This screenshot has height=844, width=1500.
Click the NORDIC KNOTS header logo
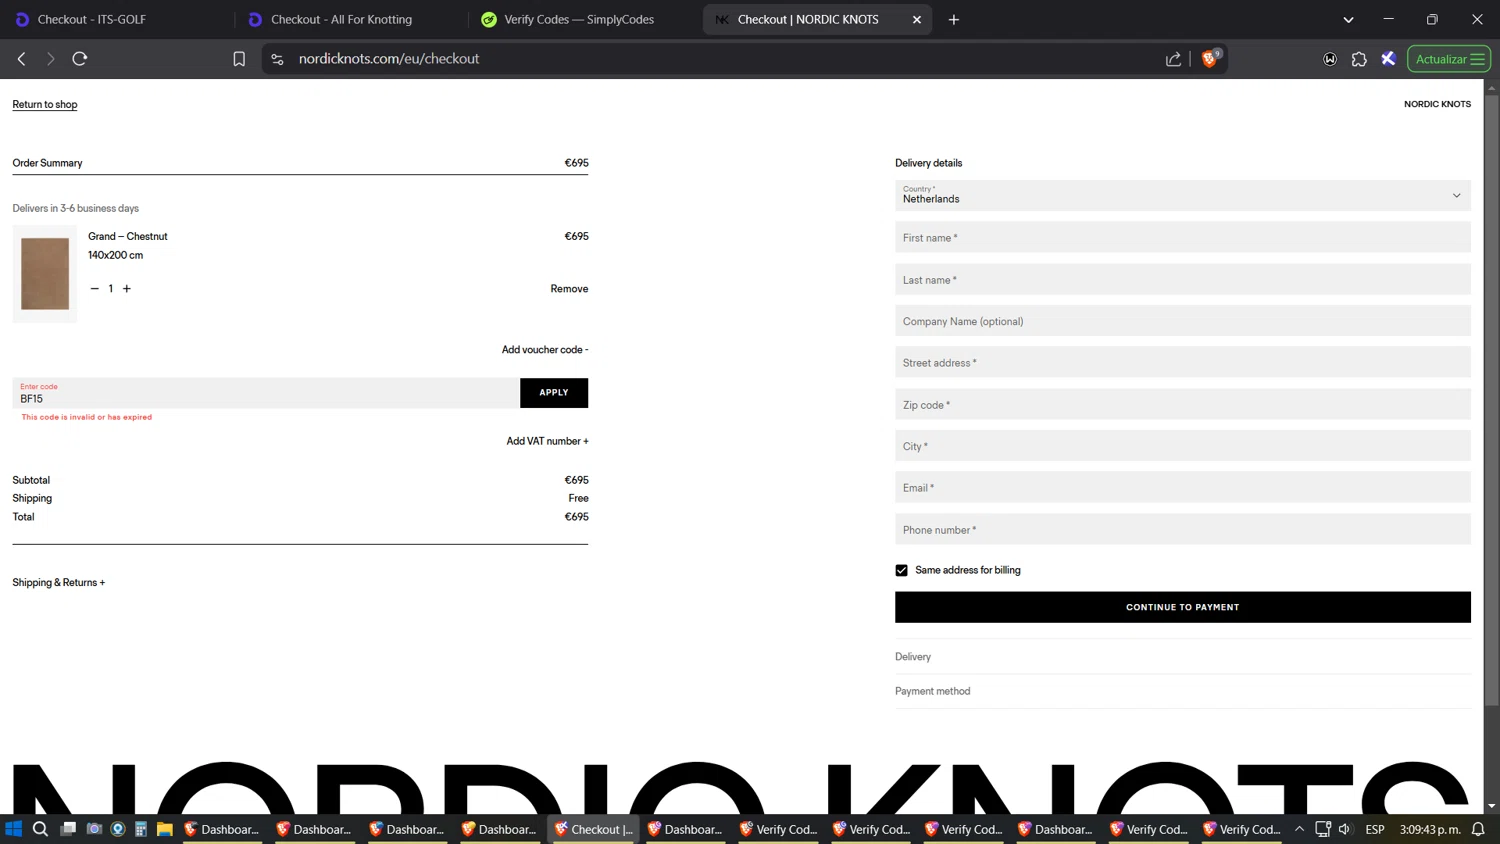click(x=1437, y=104)
